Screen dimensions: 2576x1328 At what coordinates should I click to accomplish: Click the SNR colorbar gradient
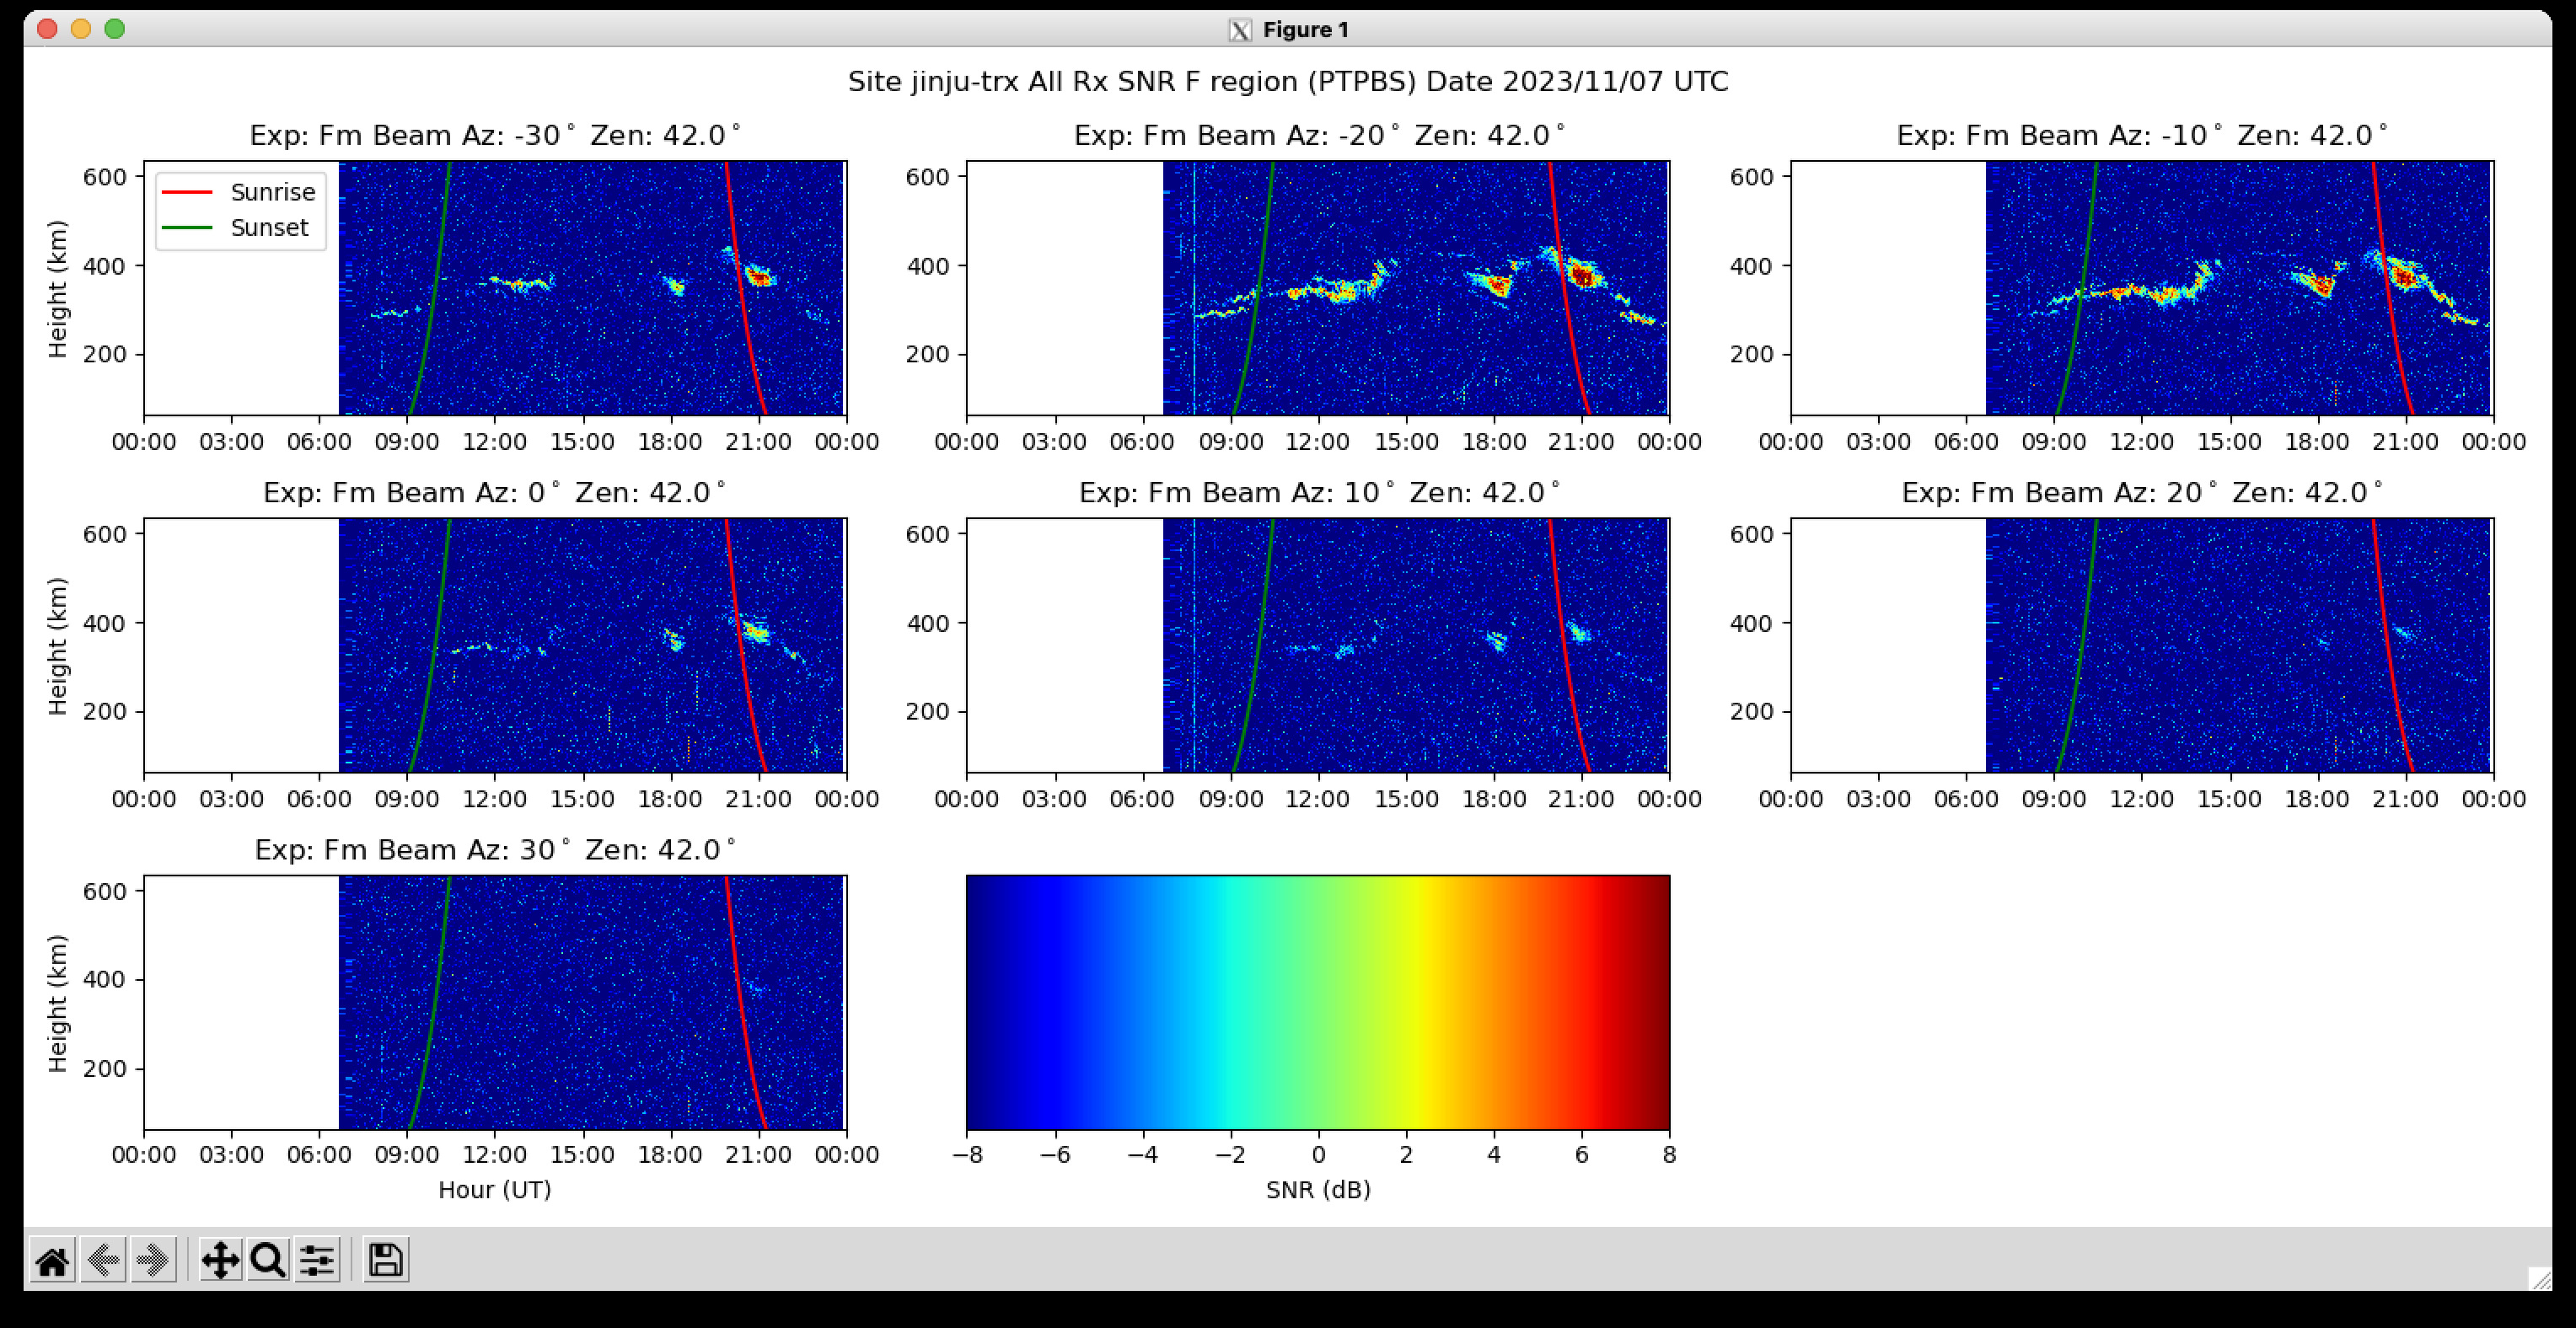point(1318,1002)
